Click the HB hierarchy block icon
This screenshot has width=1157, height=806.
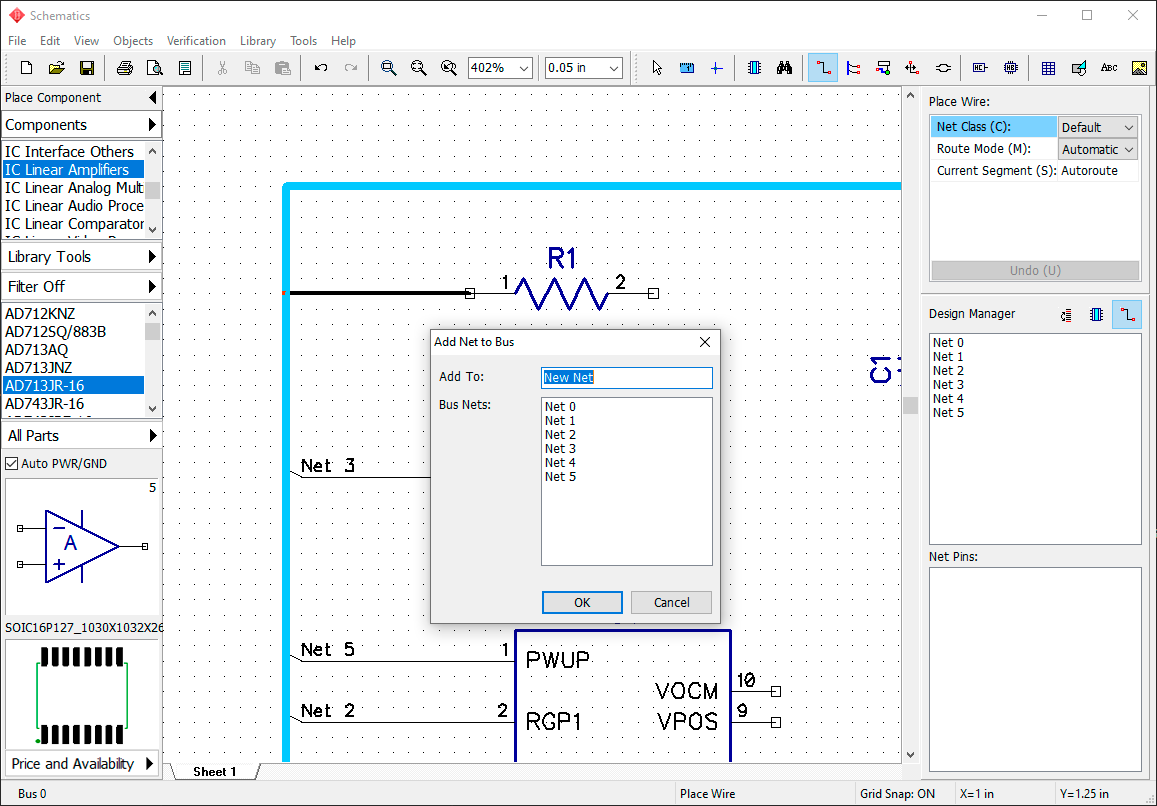(x=1011, y=68)
